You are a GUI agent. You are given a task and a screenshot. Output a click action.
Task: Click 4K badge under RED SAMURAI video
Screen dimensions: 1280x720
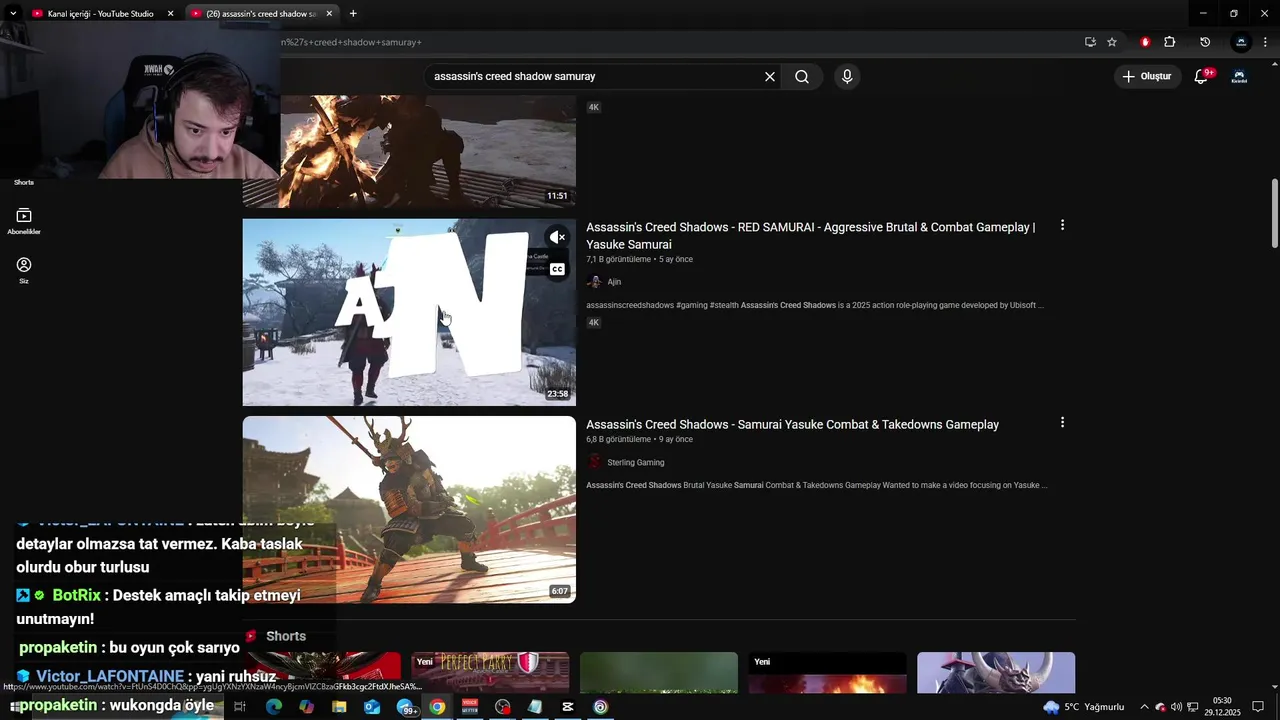(x=593, y=323)
